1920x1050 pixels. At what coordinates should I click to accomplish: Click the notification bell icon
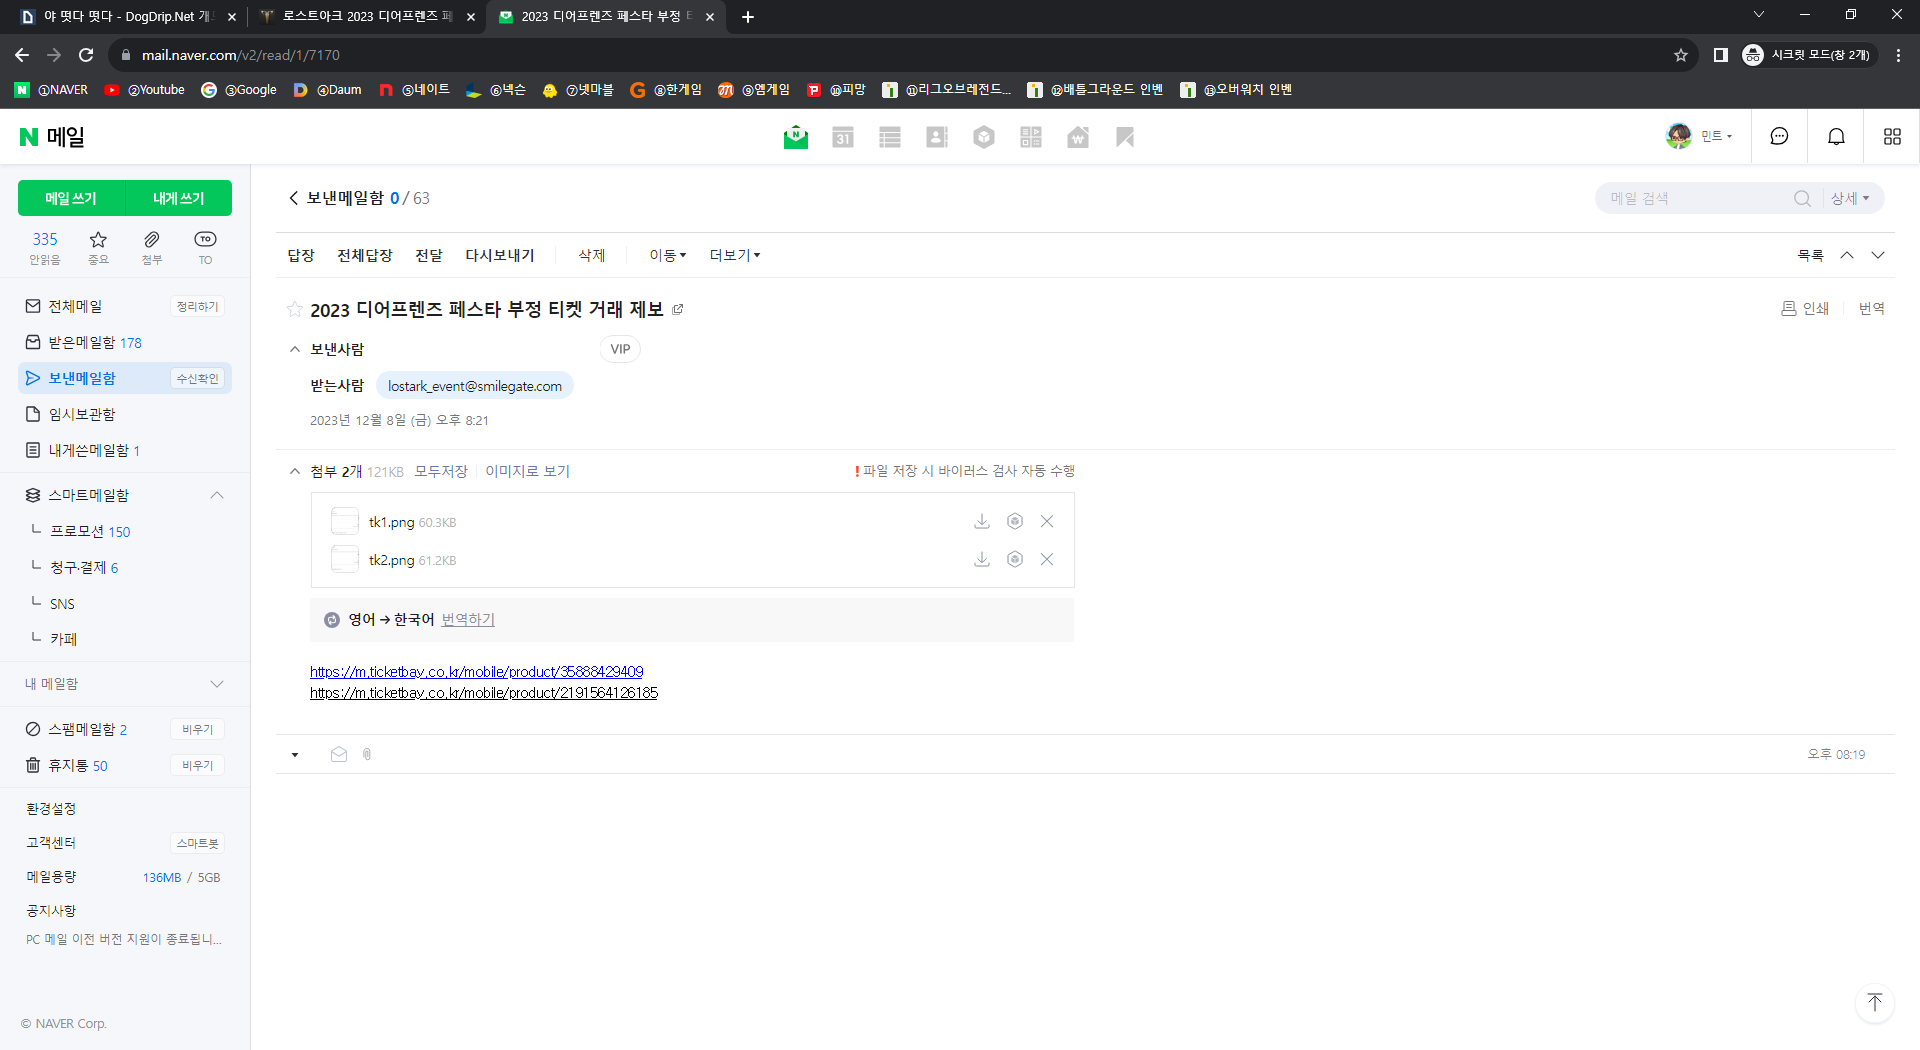(x=1836, y=137)
